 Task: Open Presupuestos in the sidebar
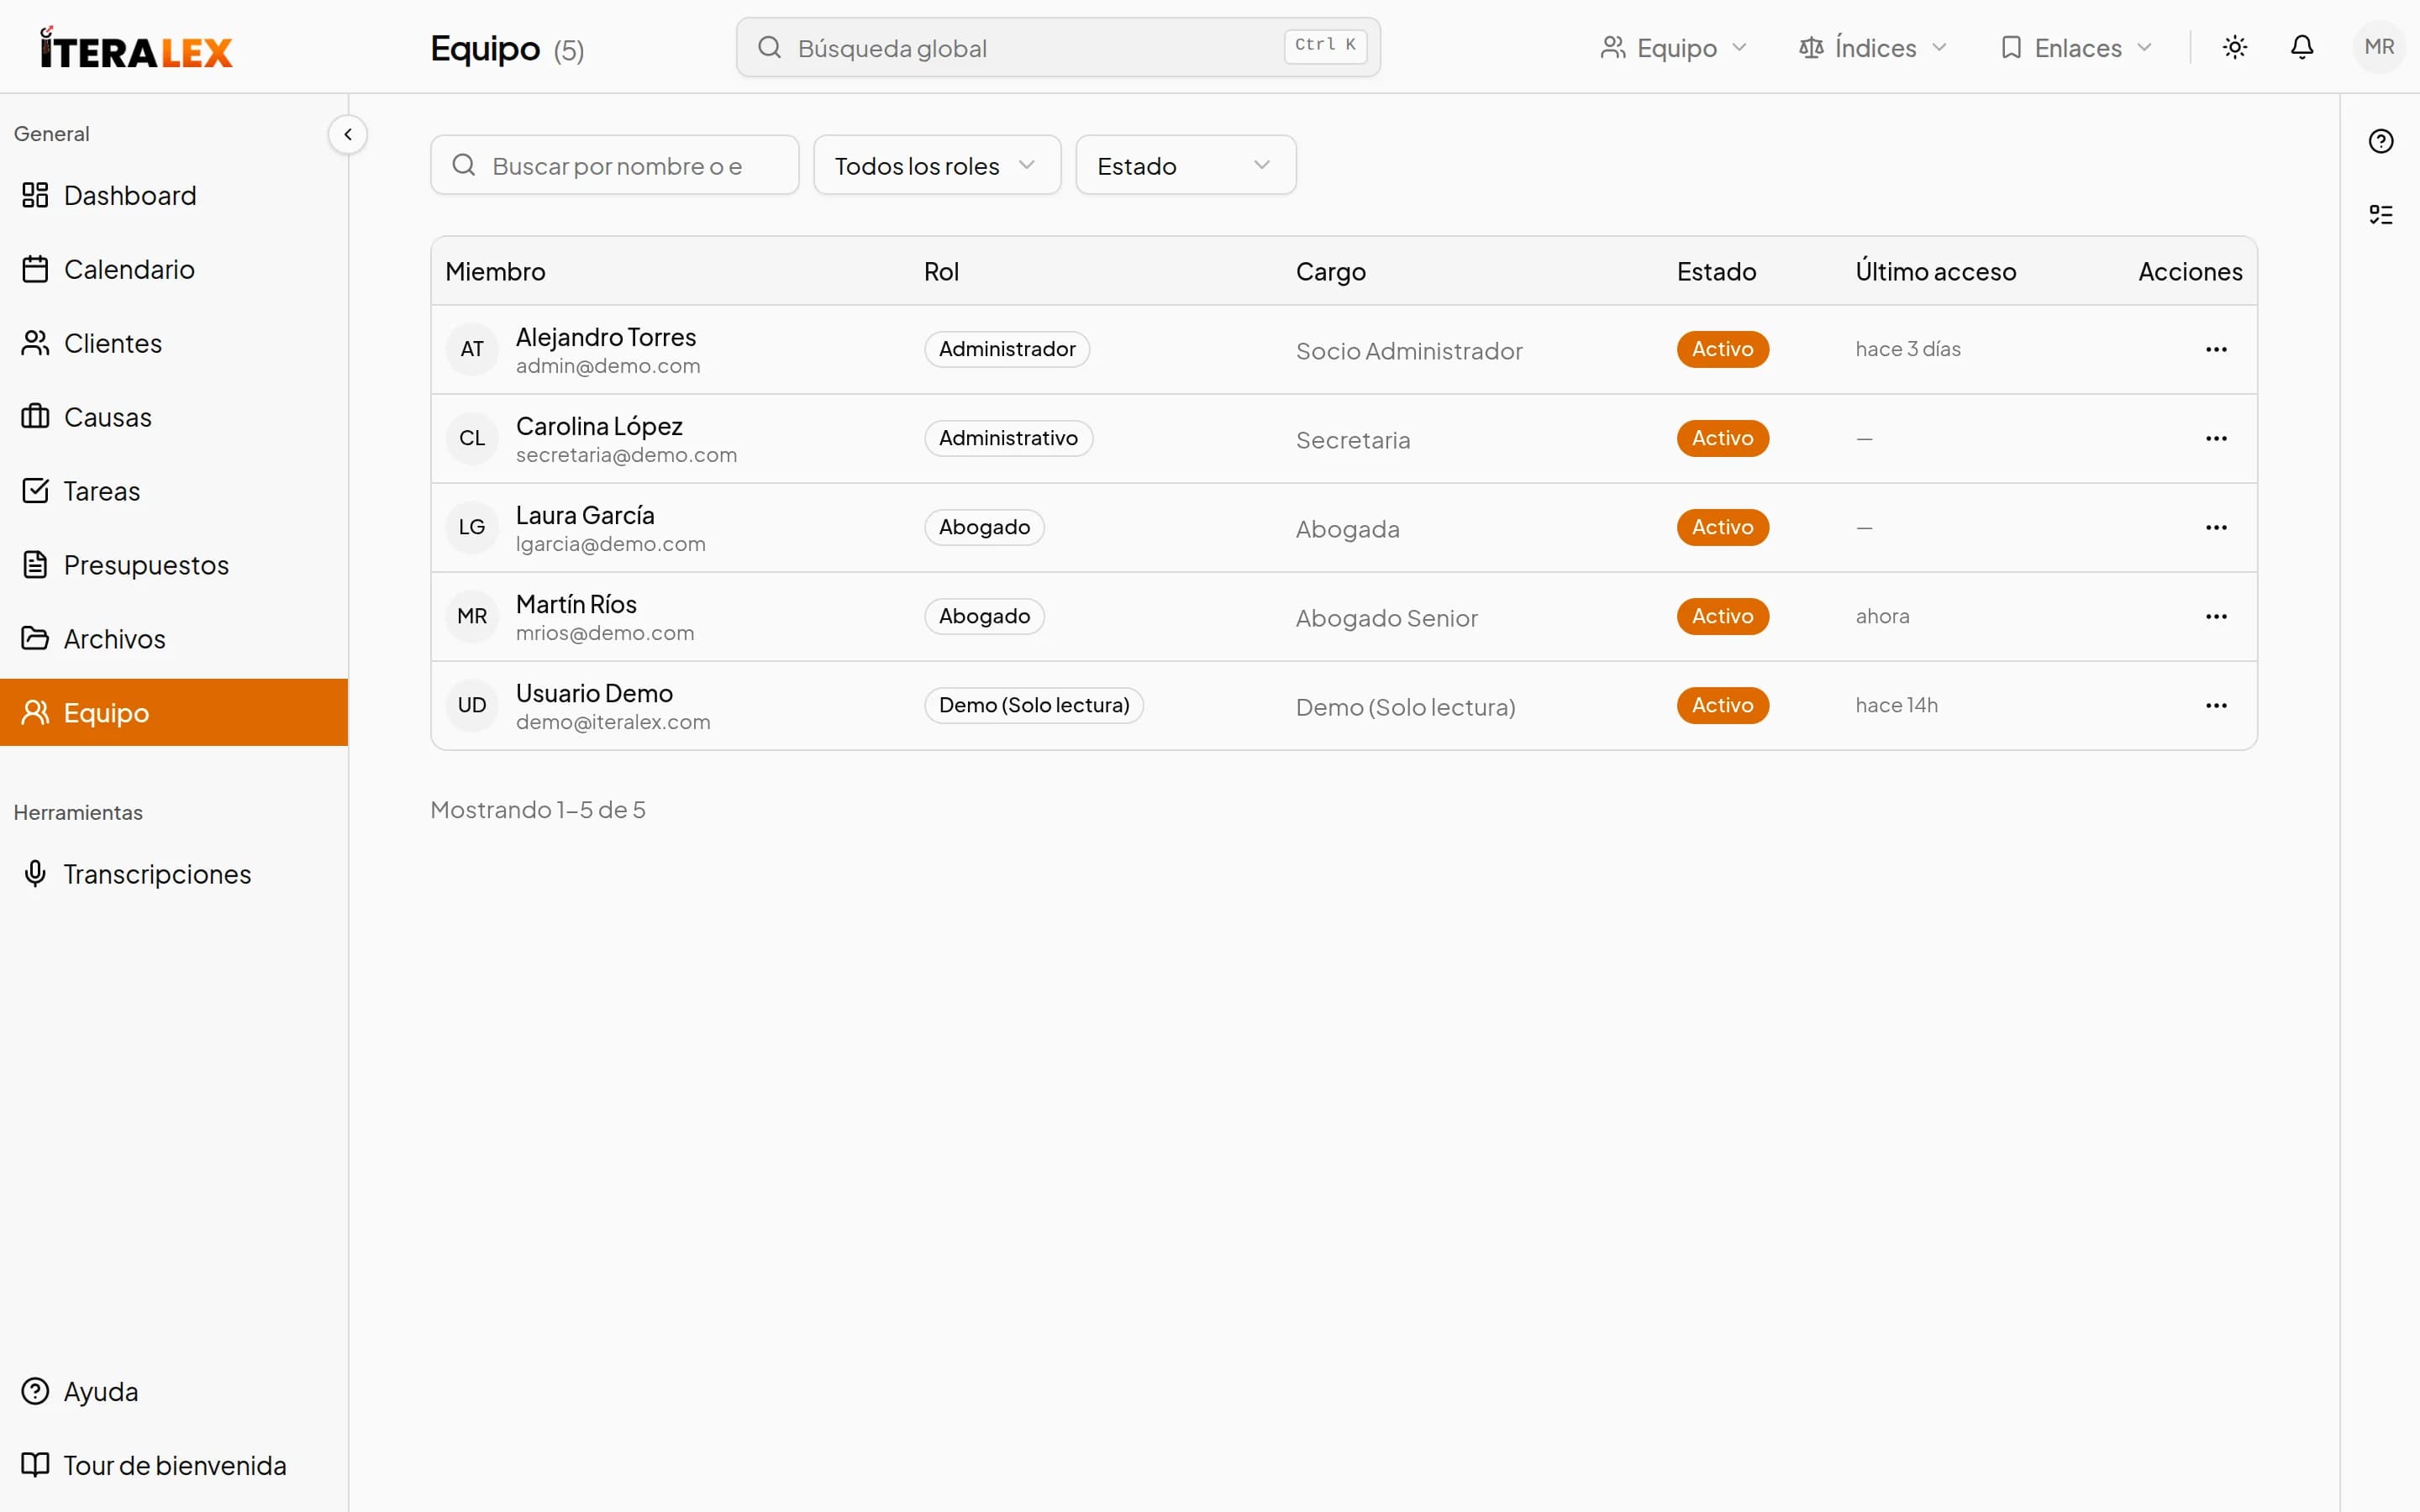coord(174,565)
